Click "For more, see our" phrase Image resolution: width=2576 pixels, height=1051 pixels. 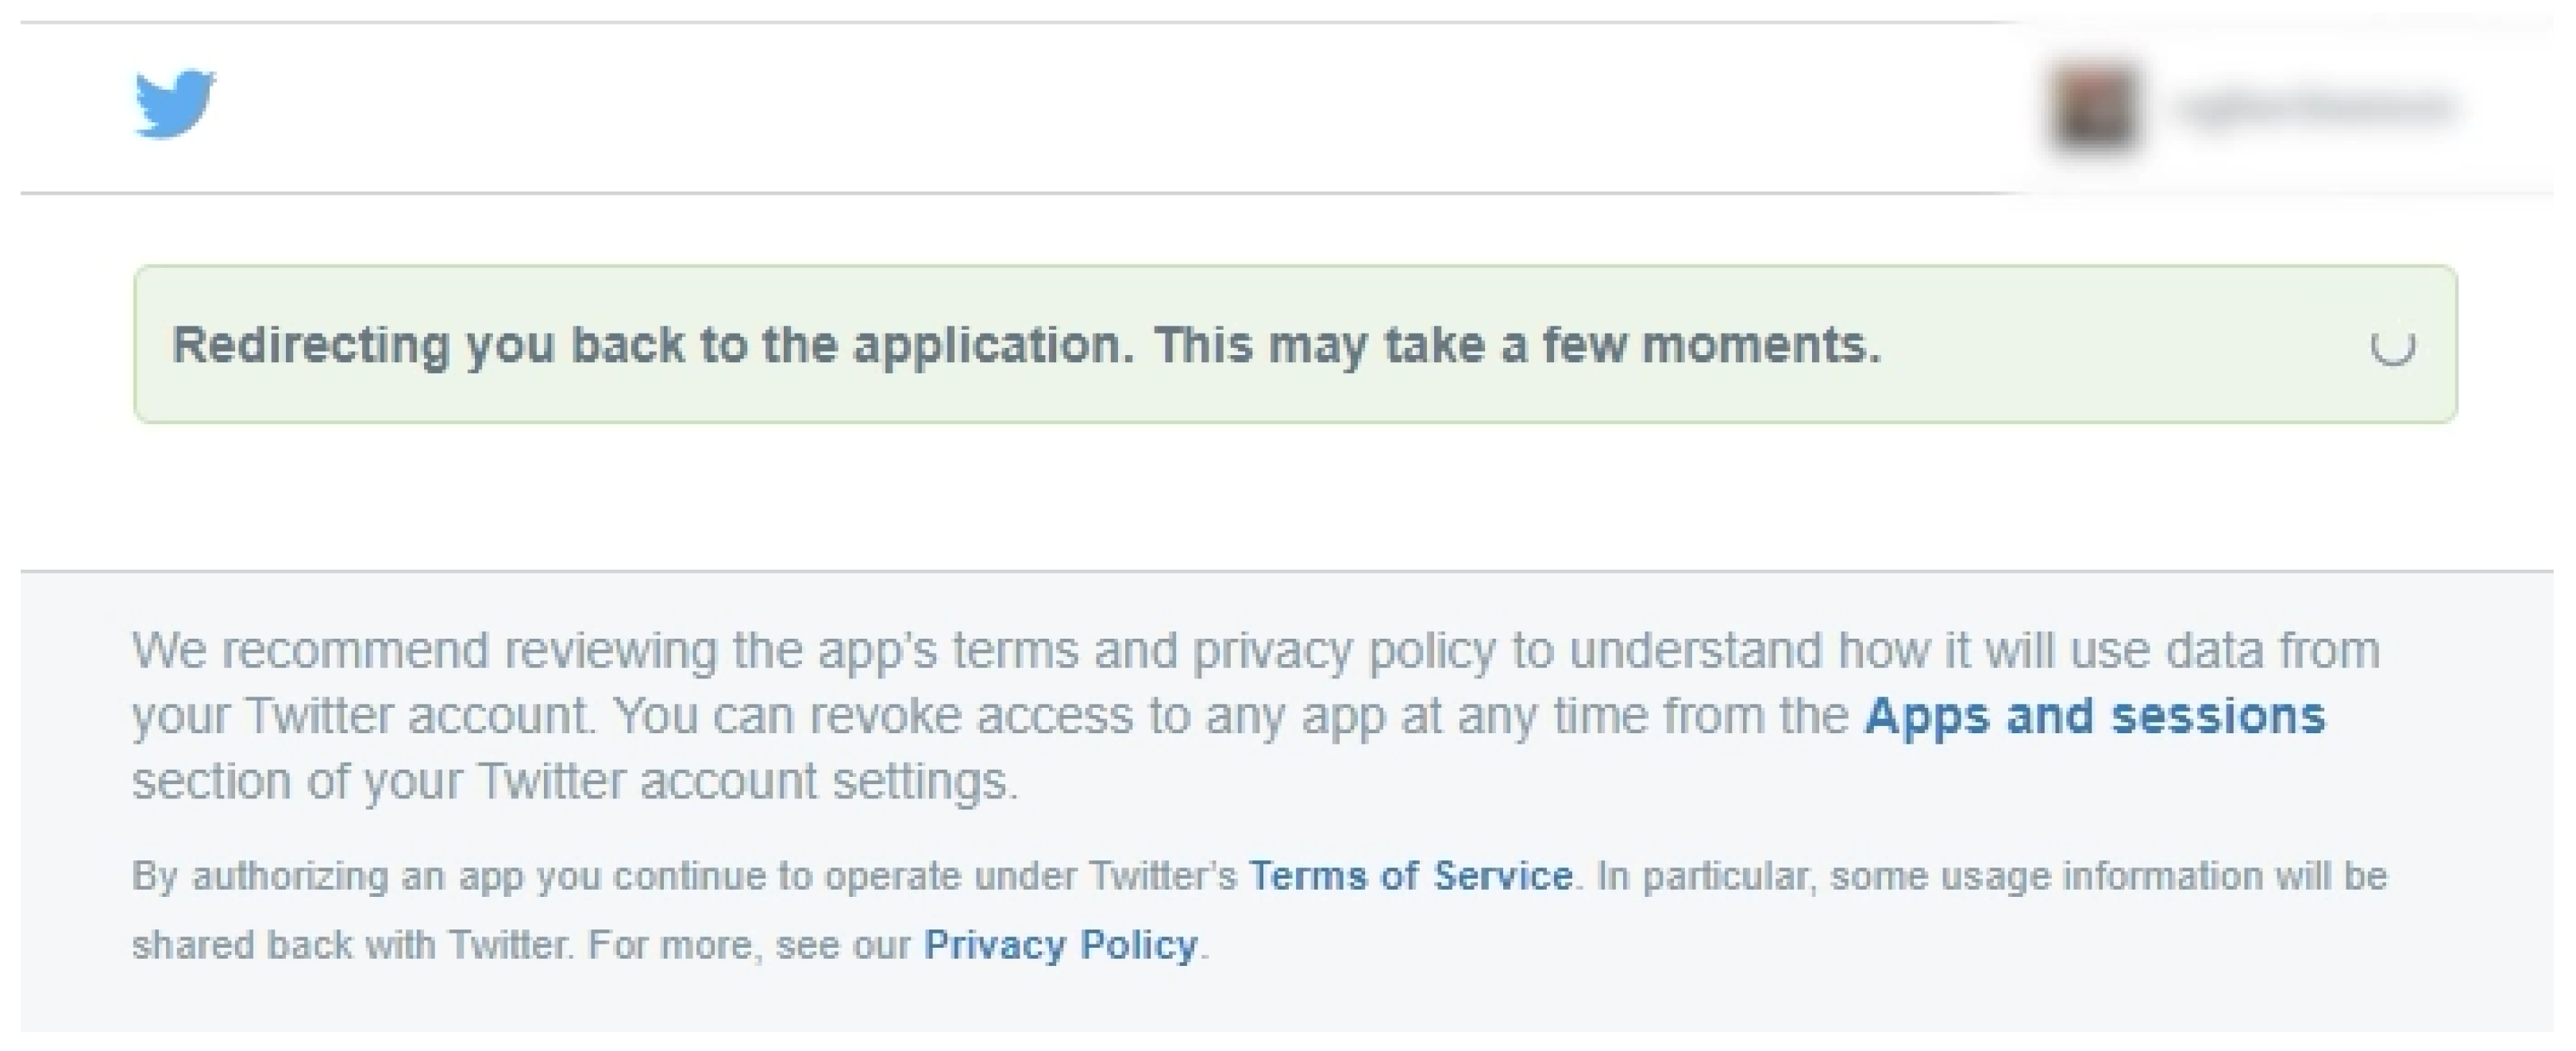coord(748,945)
